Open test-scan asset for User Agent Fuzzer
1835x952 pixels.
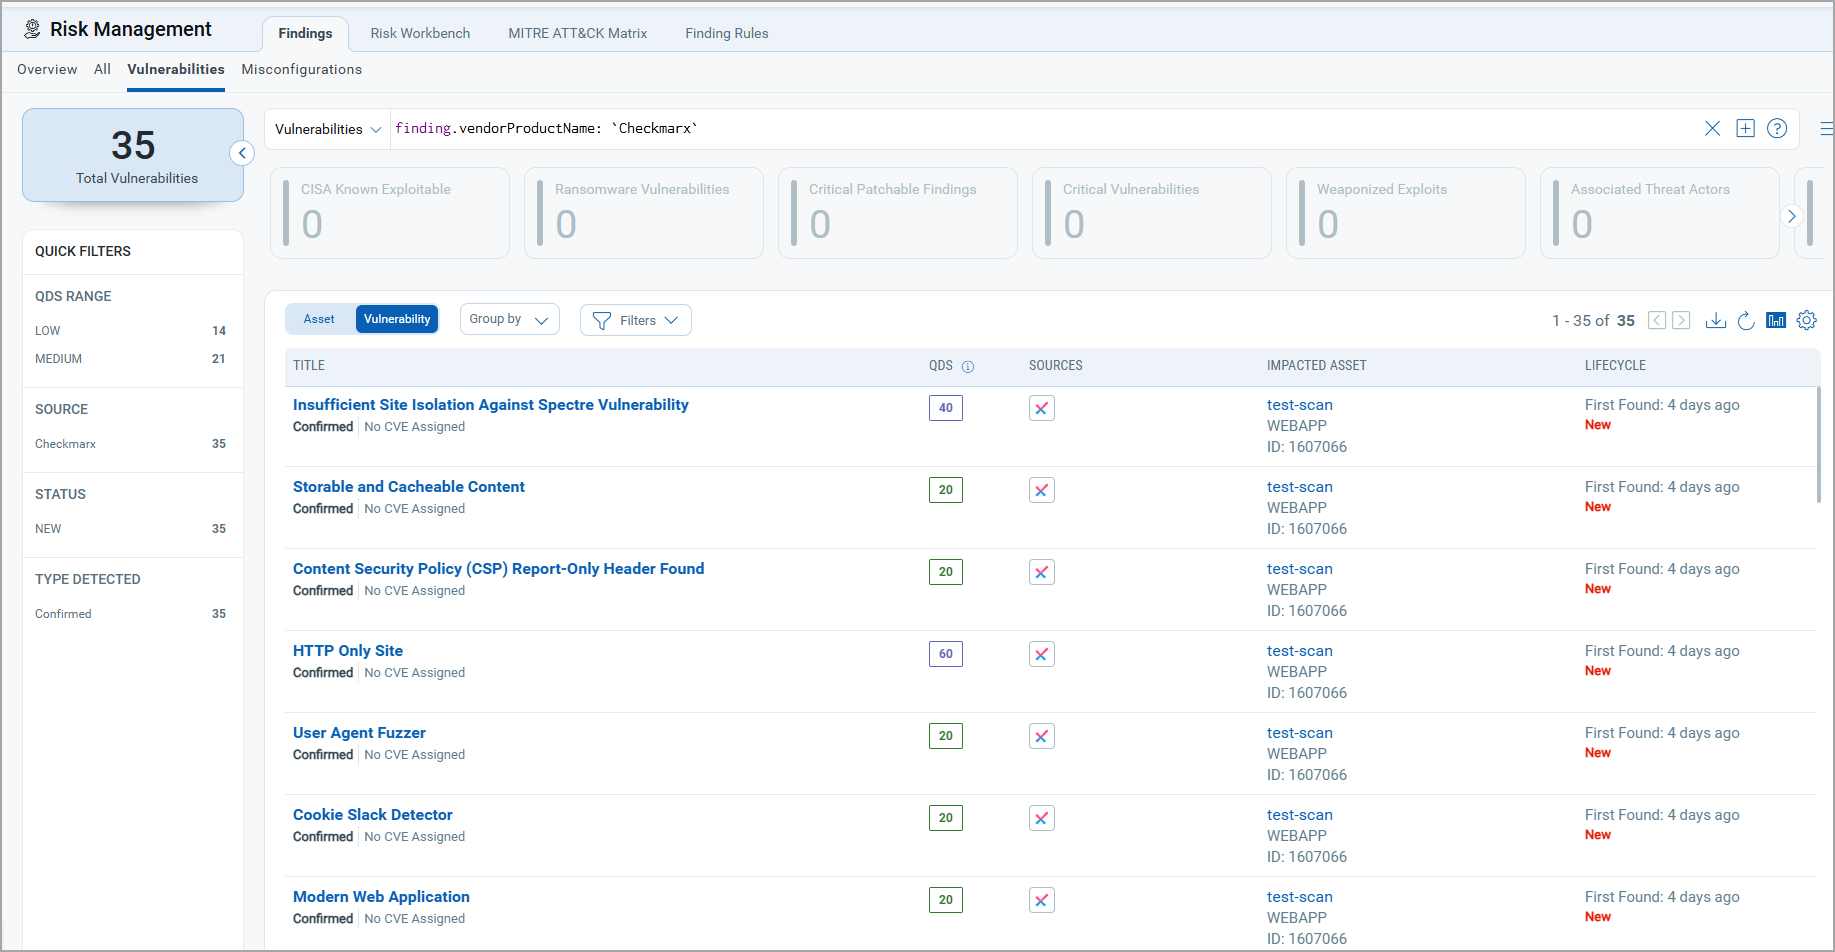(1299, 733)
